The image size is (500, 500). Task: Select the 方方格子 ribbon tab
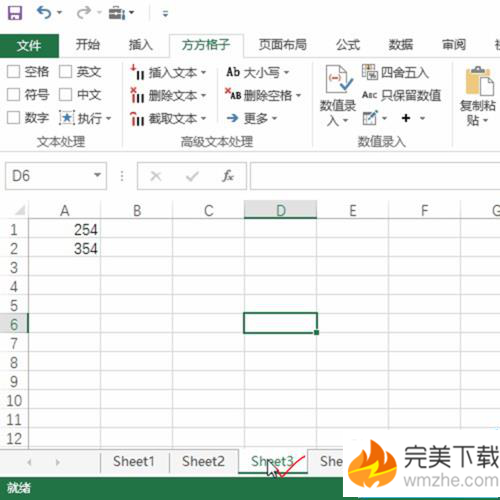click(206, 45)
